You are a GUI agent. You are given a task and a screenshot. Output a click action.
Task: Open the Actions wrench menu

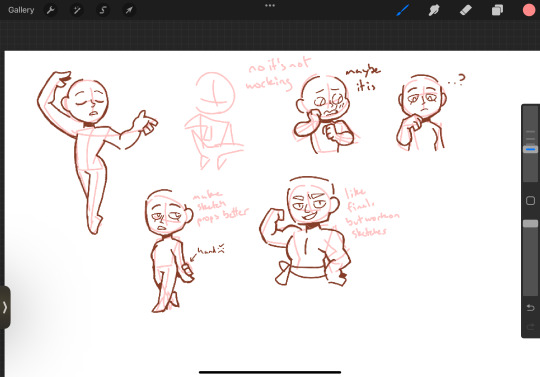[51, 10]
